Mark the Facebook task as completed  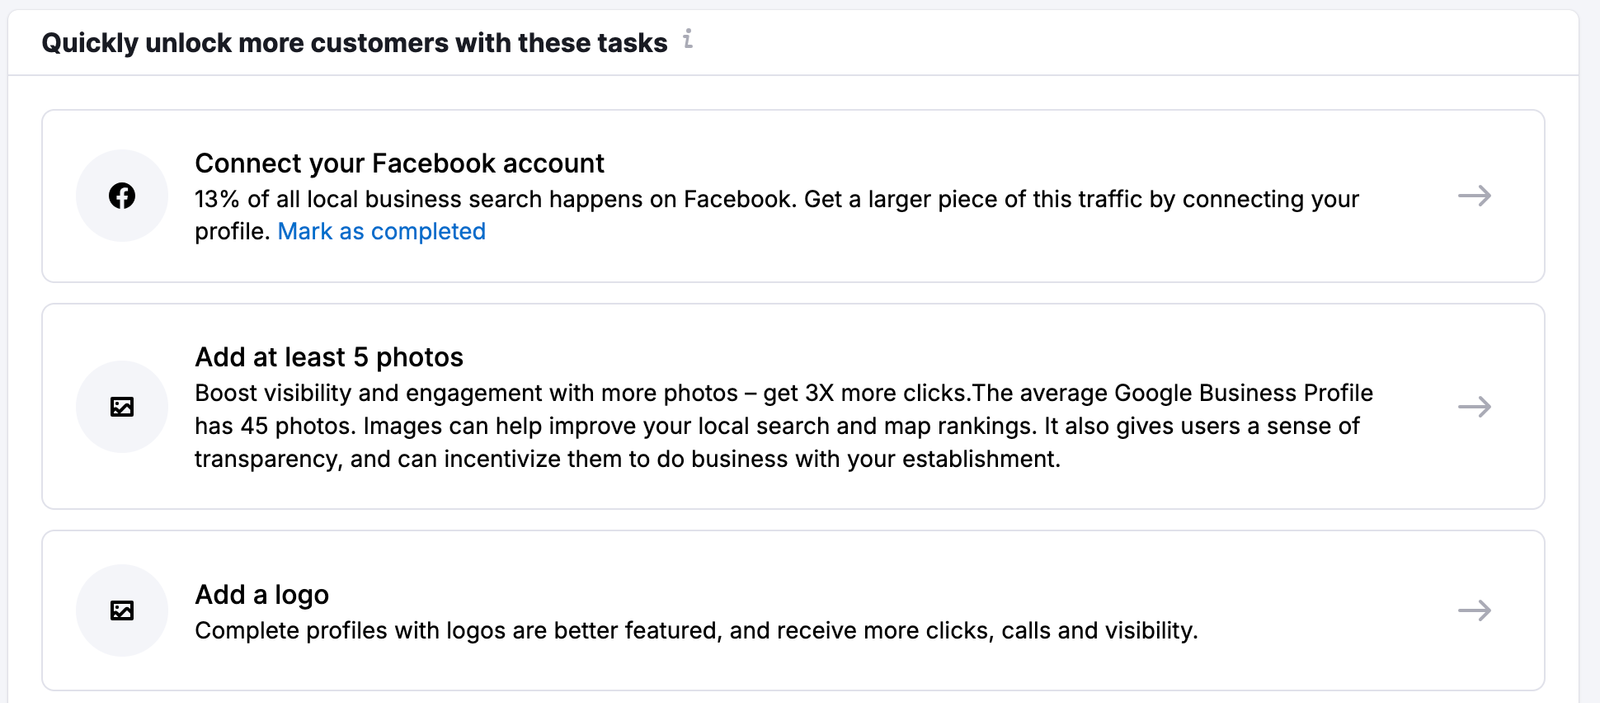tap(381, 232)
